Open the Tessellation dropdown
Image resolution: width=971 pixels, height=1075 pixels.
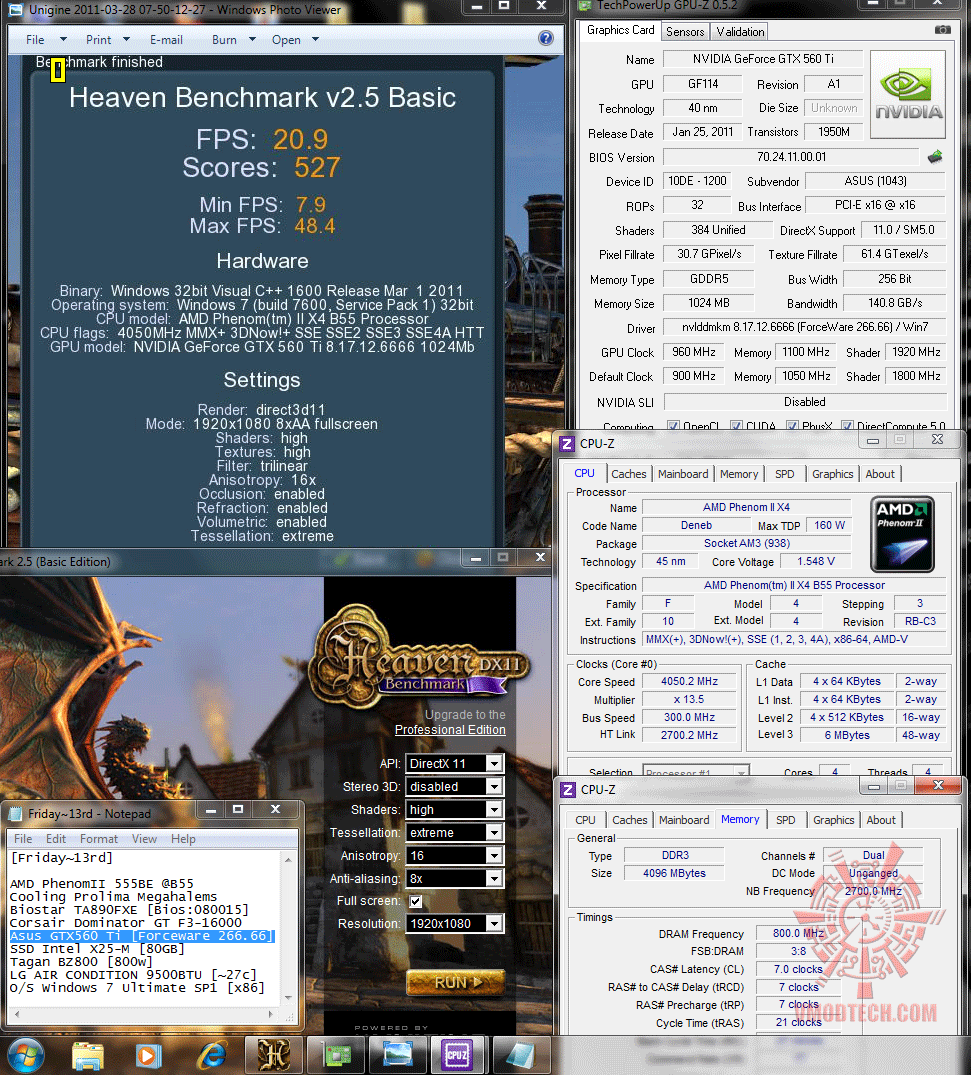click(455, 832)
